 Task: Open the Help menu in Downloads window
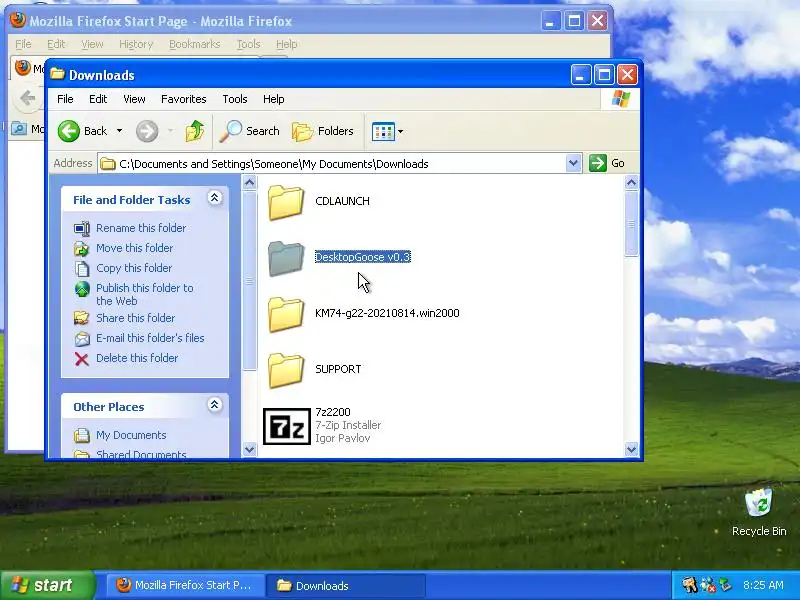273,99
